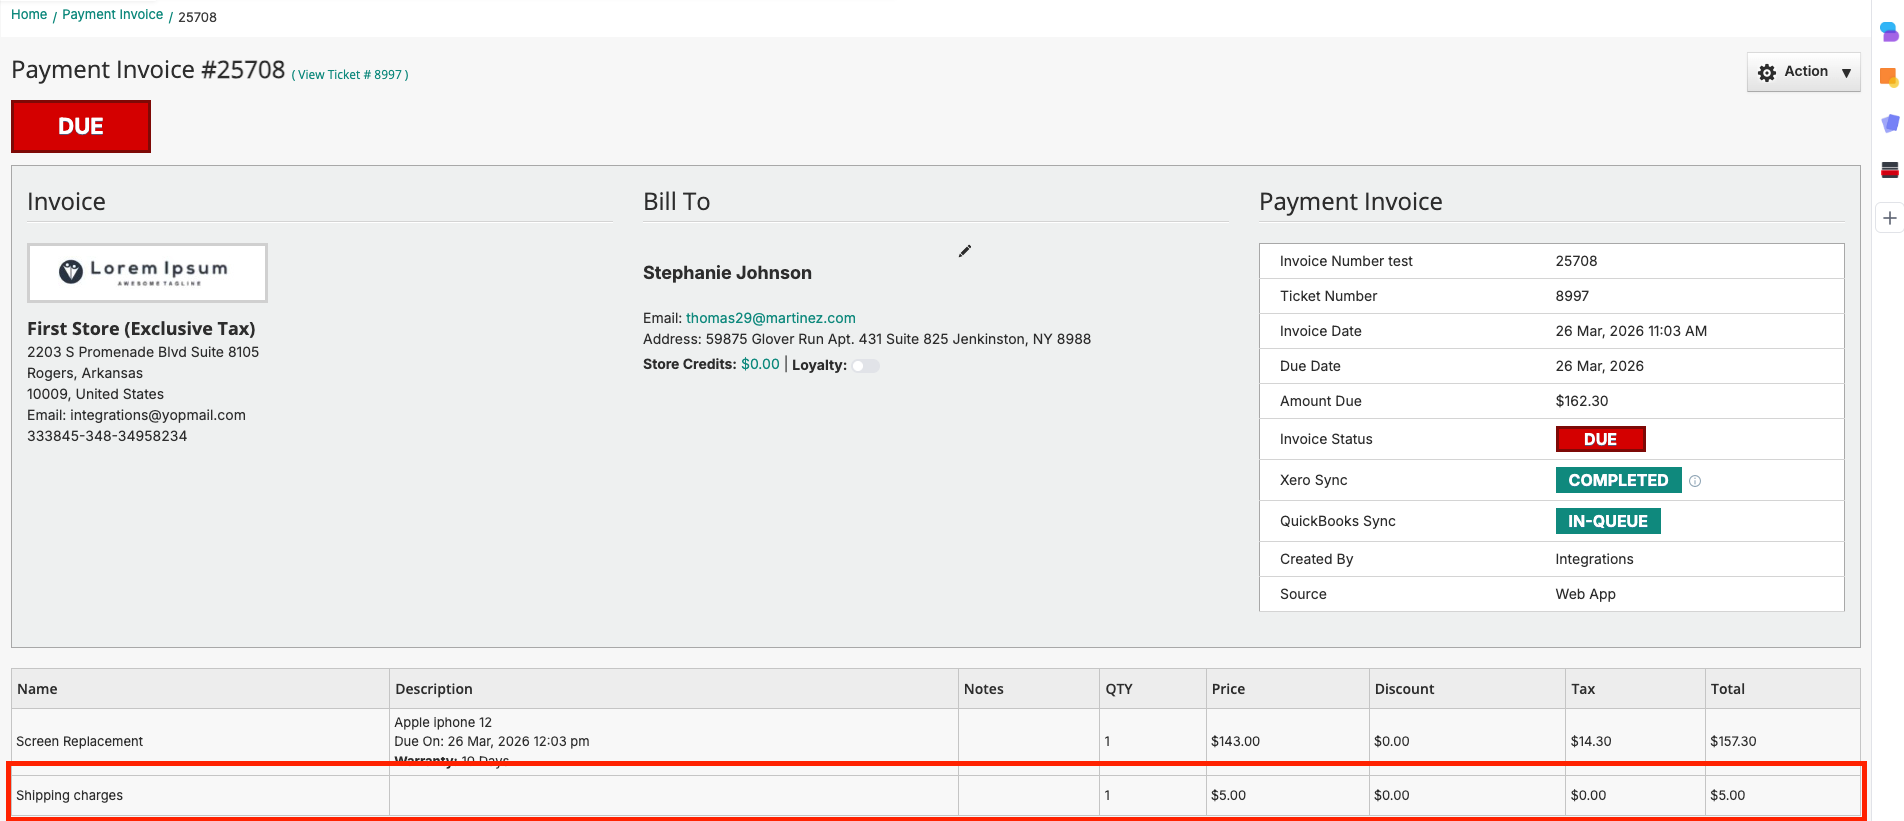
Task: Click the info icon beside Xero Sync status
Action: pos(1695,481)
